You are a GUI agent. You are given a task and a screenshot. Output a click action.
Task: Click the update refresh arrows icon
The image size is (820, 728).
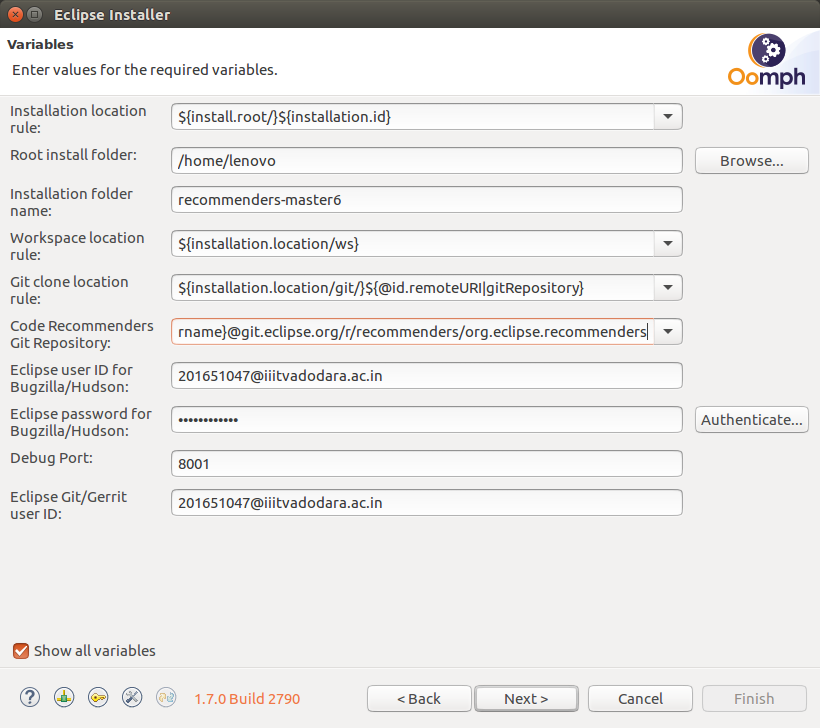[166, 698]
